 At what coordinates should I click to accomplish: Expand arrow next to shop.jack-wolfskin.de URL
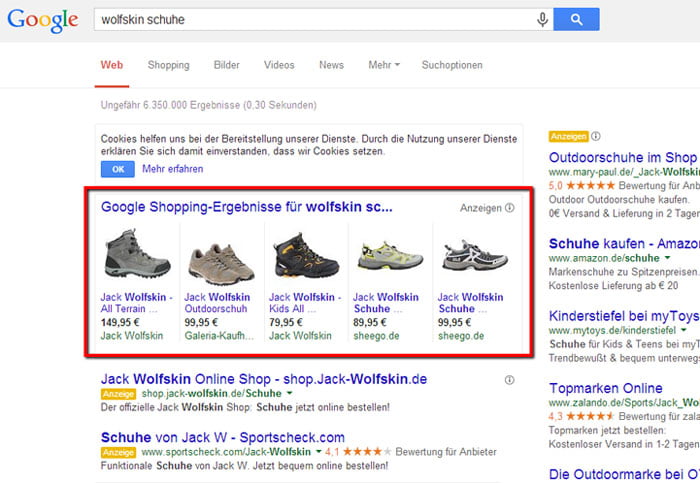(x=289, y=394)
